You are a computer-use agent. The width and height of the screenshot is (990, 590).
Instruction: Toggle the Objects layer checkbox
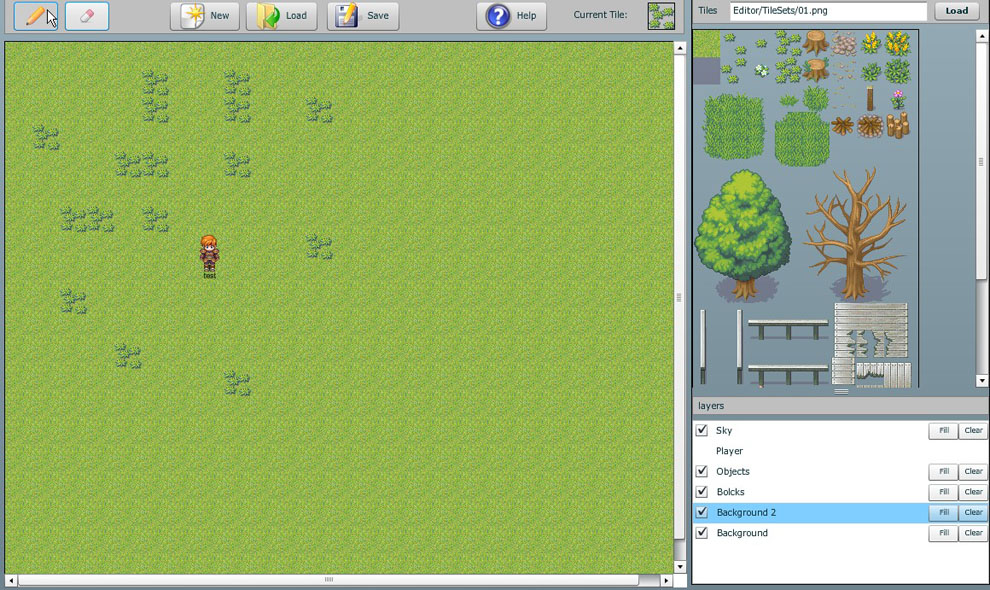[702, 472]
